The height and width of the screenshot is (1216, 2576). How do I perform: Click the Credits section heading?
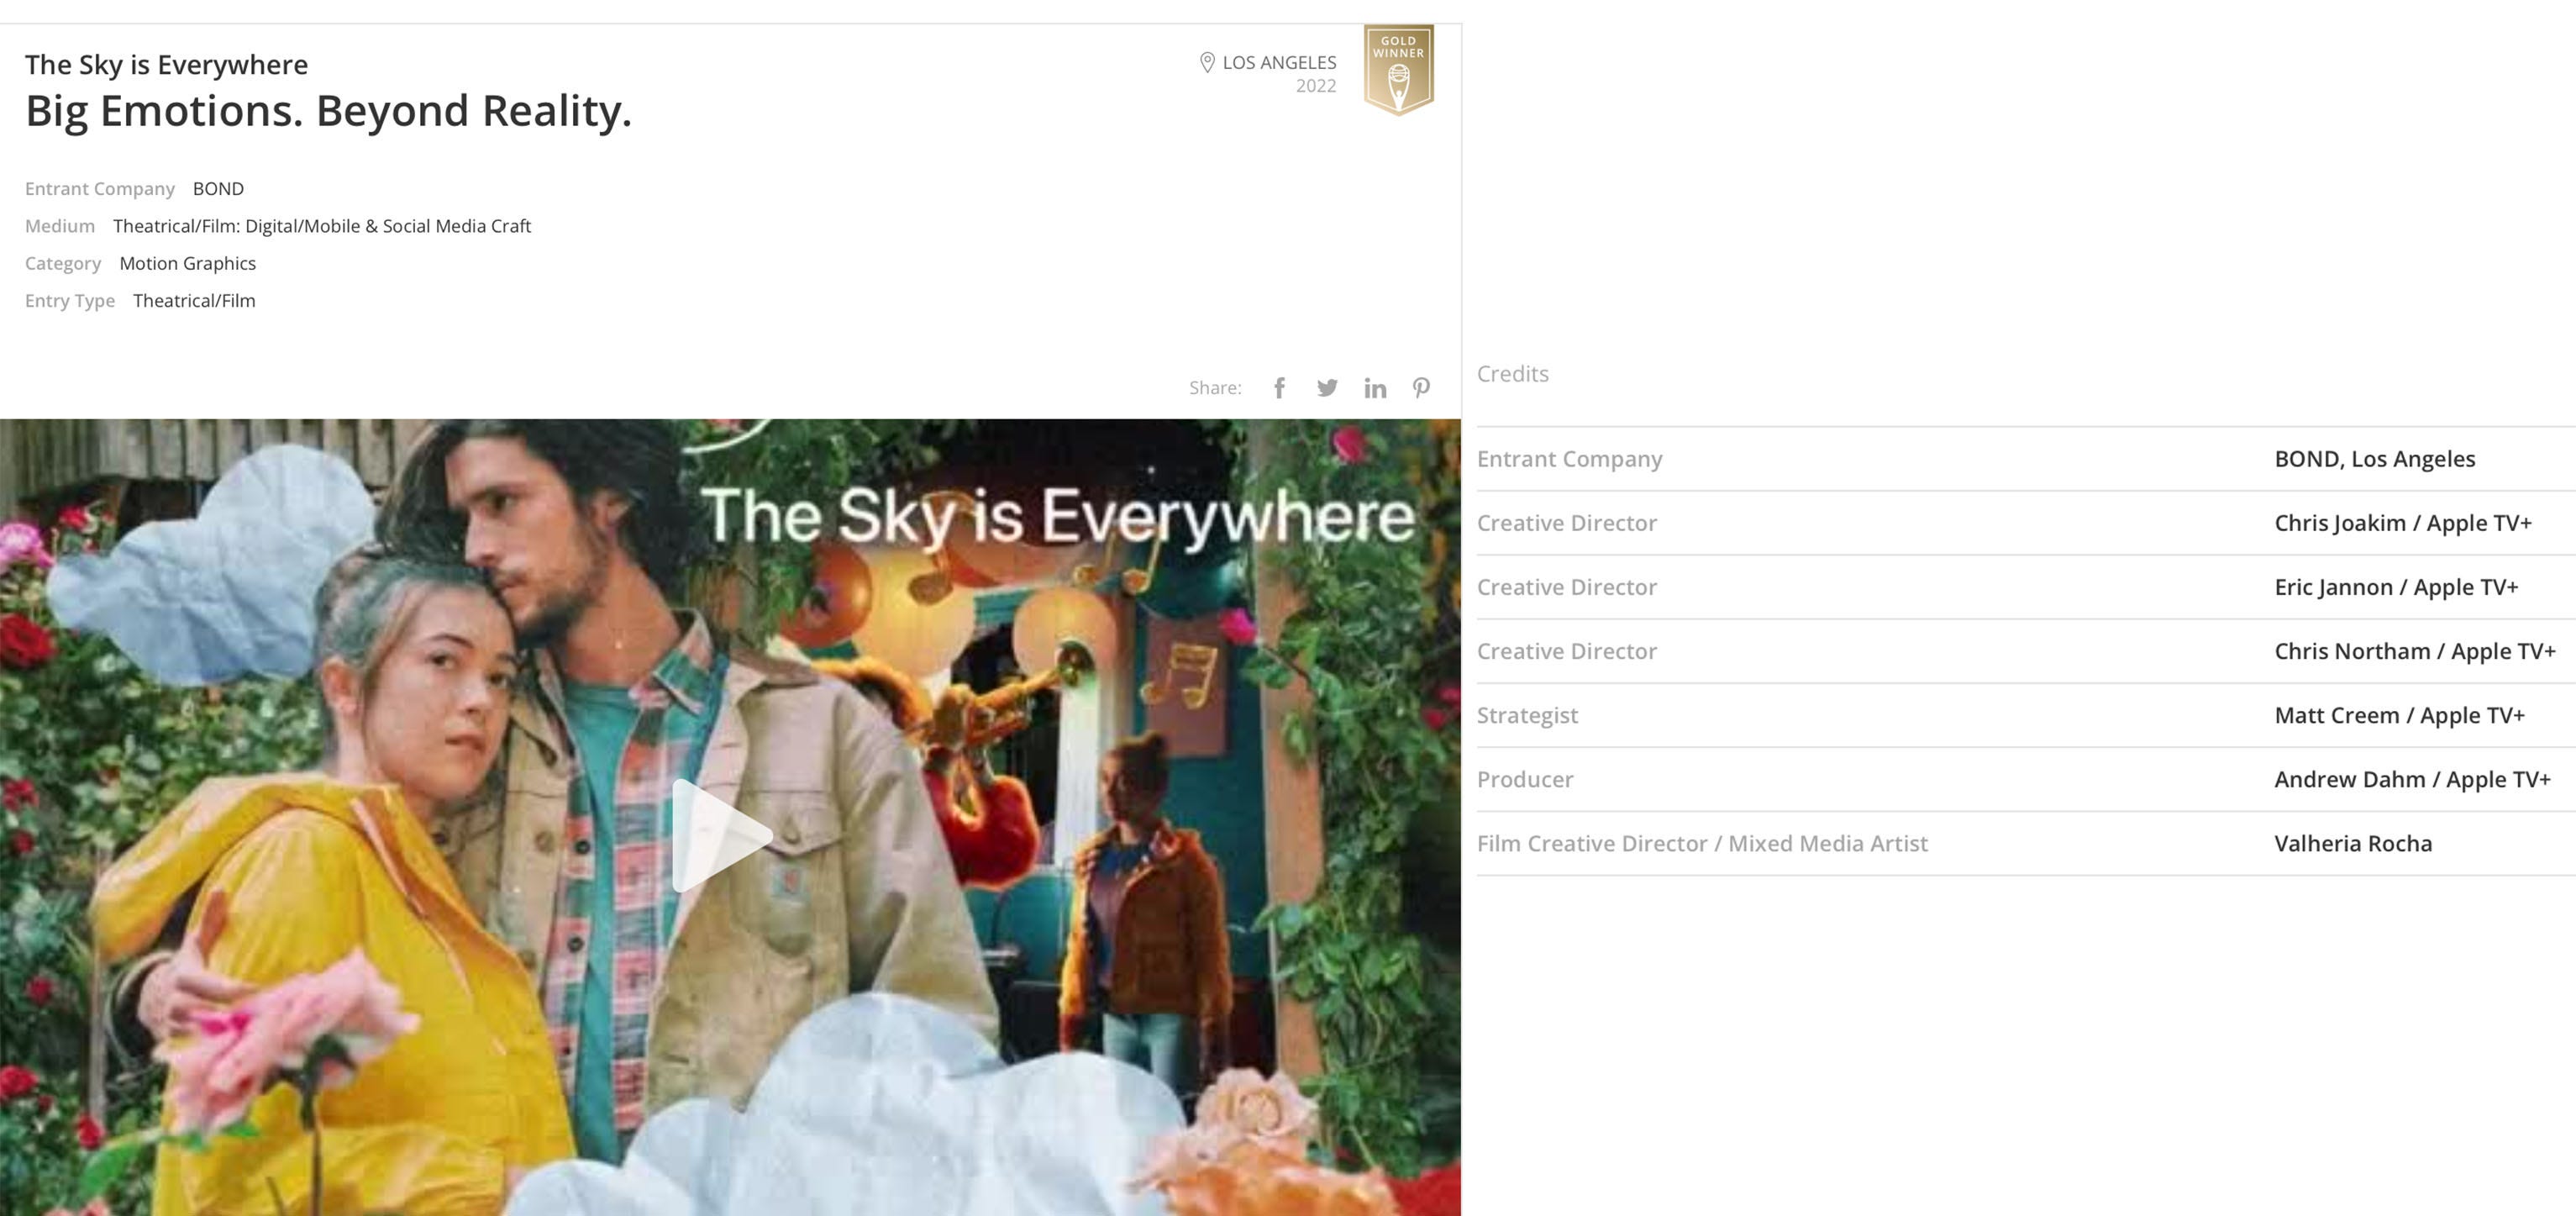[1512, 373]
